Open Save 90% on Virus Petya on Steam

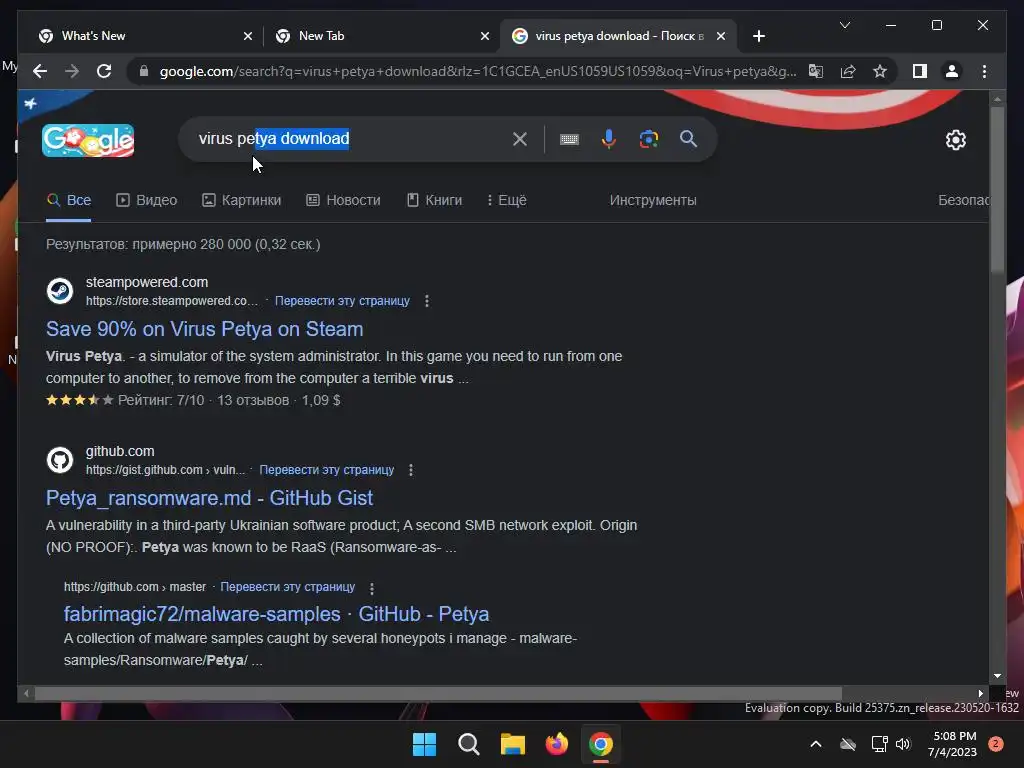tap(204, 329)
